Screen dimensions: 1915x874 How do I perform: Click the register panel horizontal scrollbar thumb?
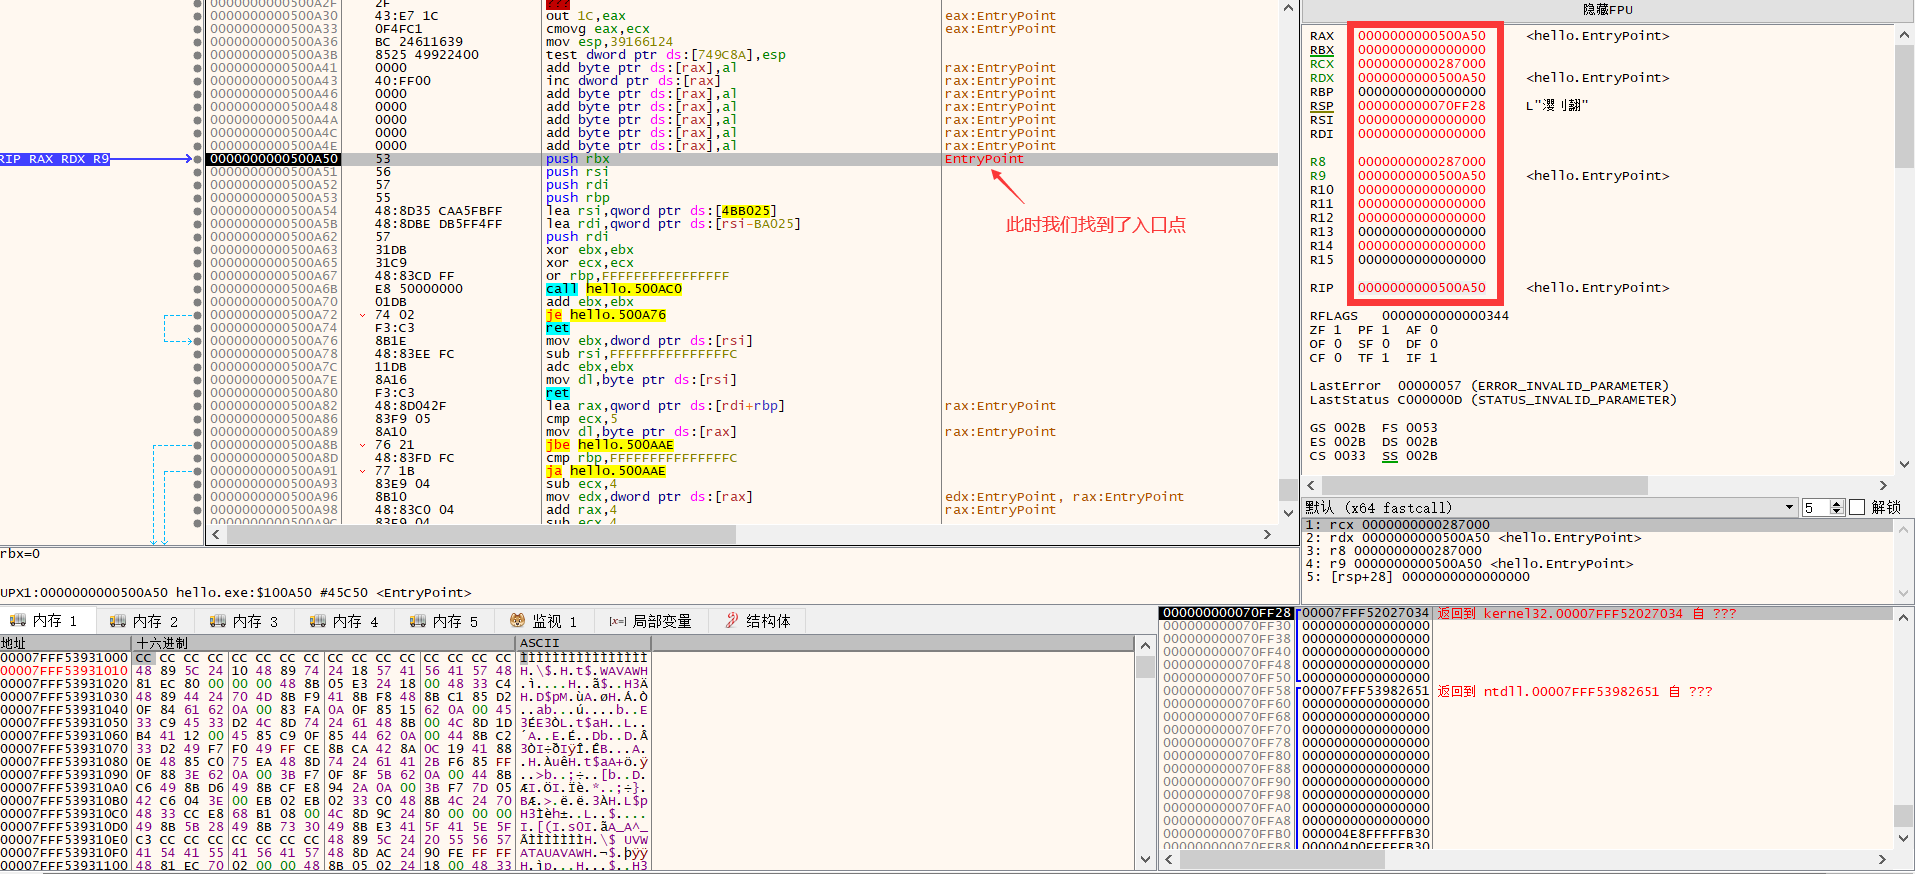1485,485
